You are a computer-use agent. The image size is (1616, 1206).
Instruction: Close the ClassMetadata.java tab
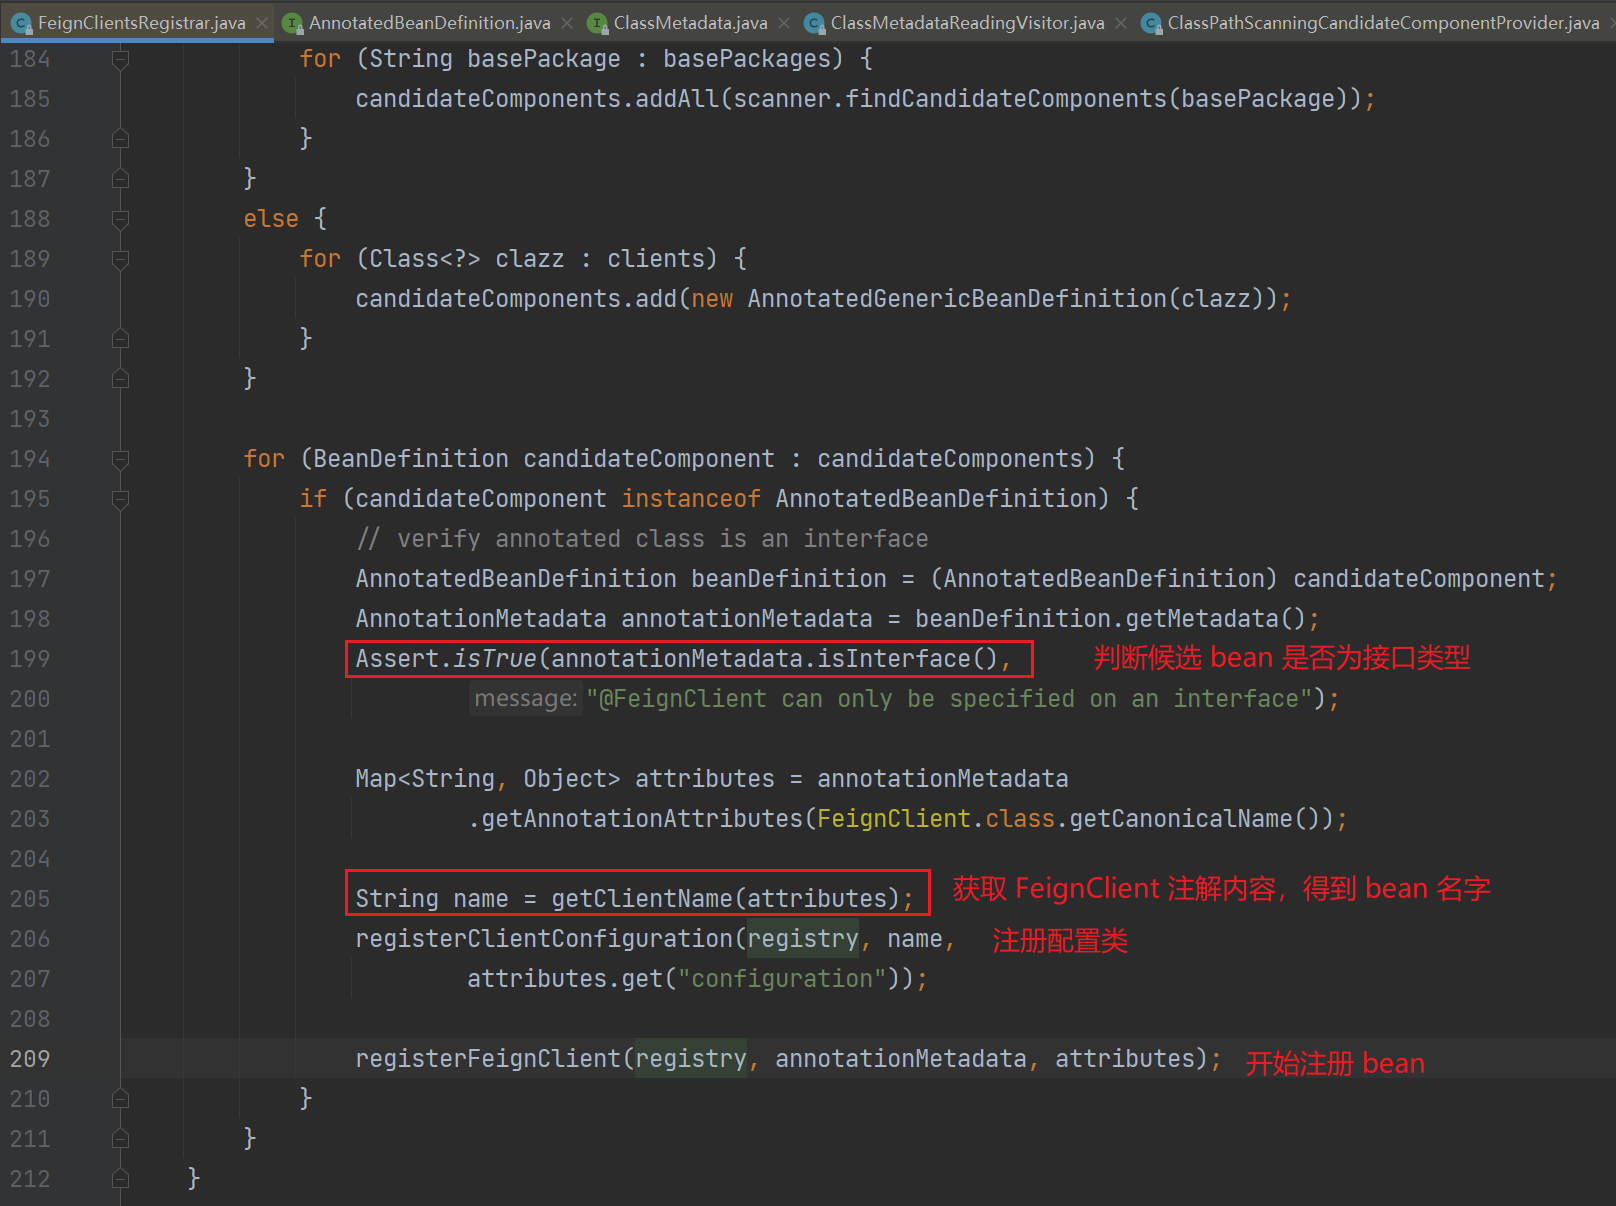click(x=784, y=22)
